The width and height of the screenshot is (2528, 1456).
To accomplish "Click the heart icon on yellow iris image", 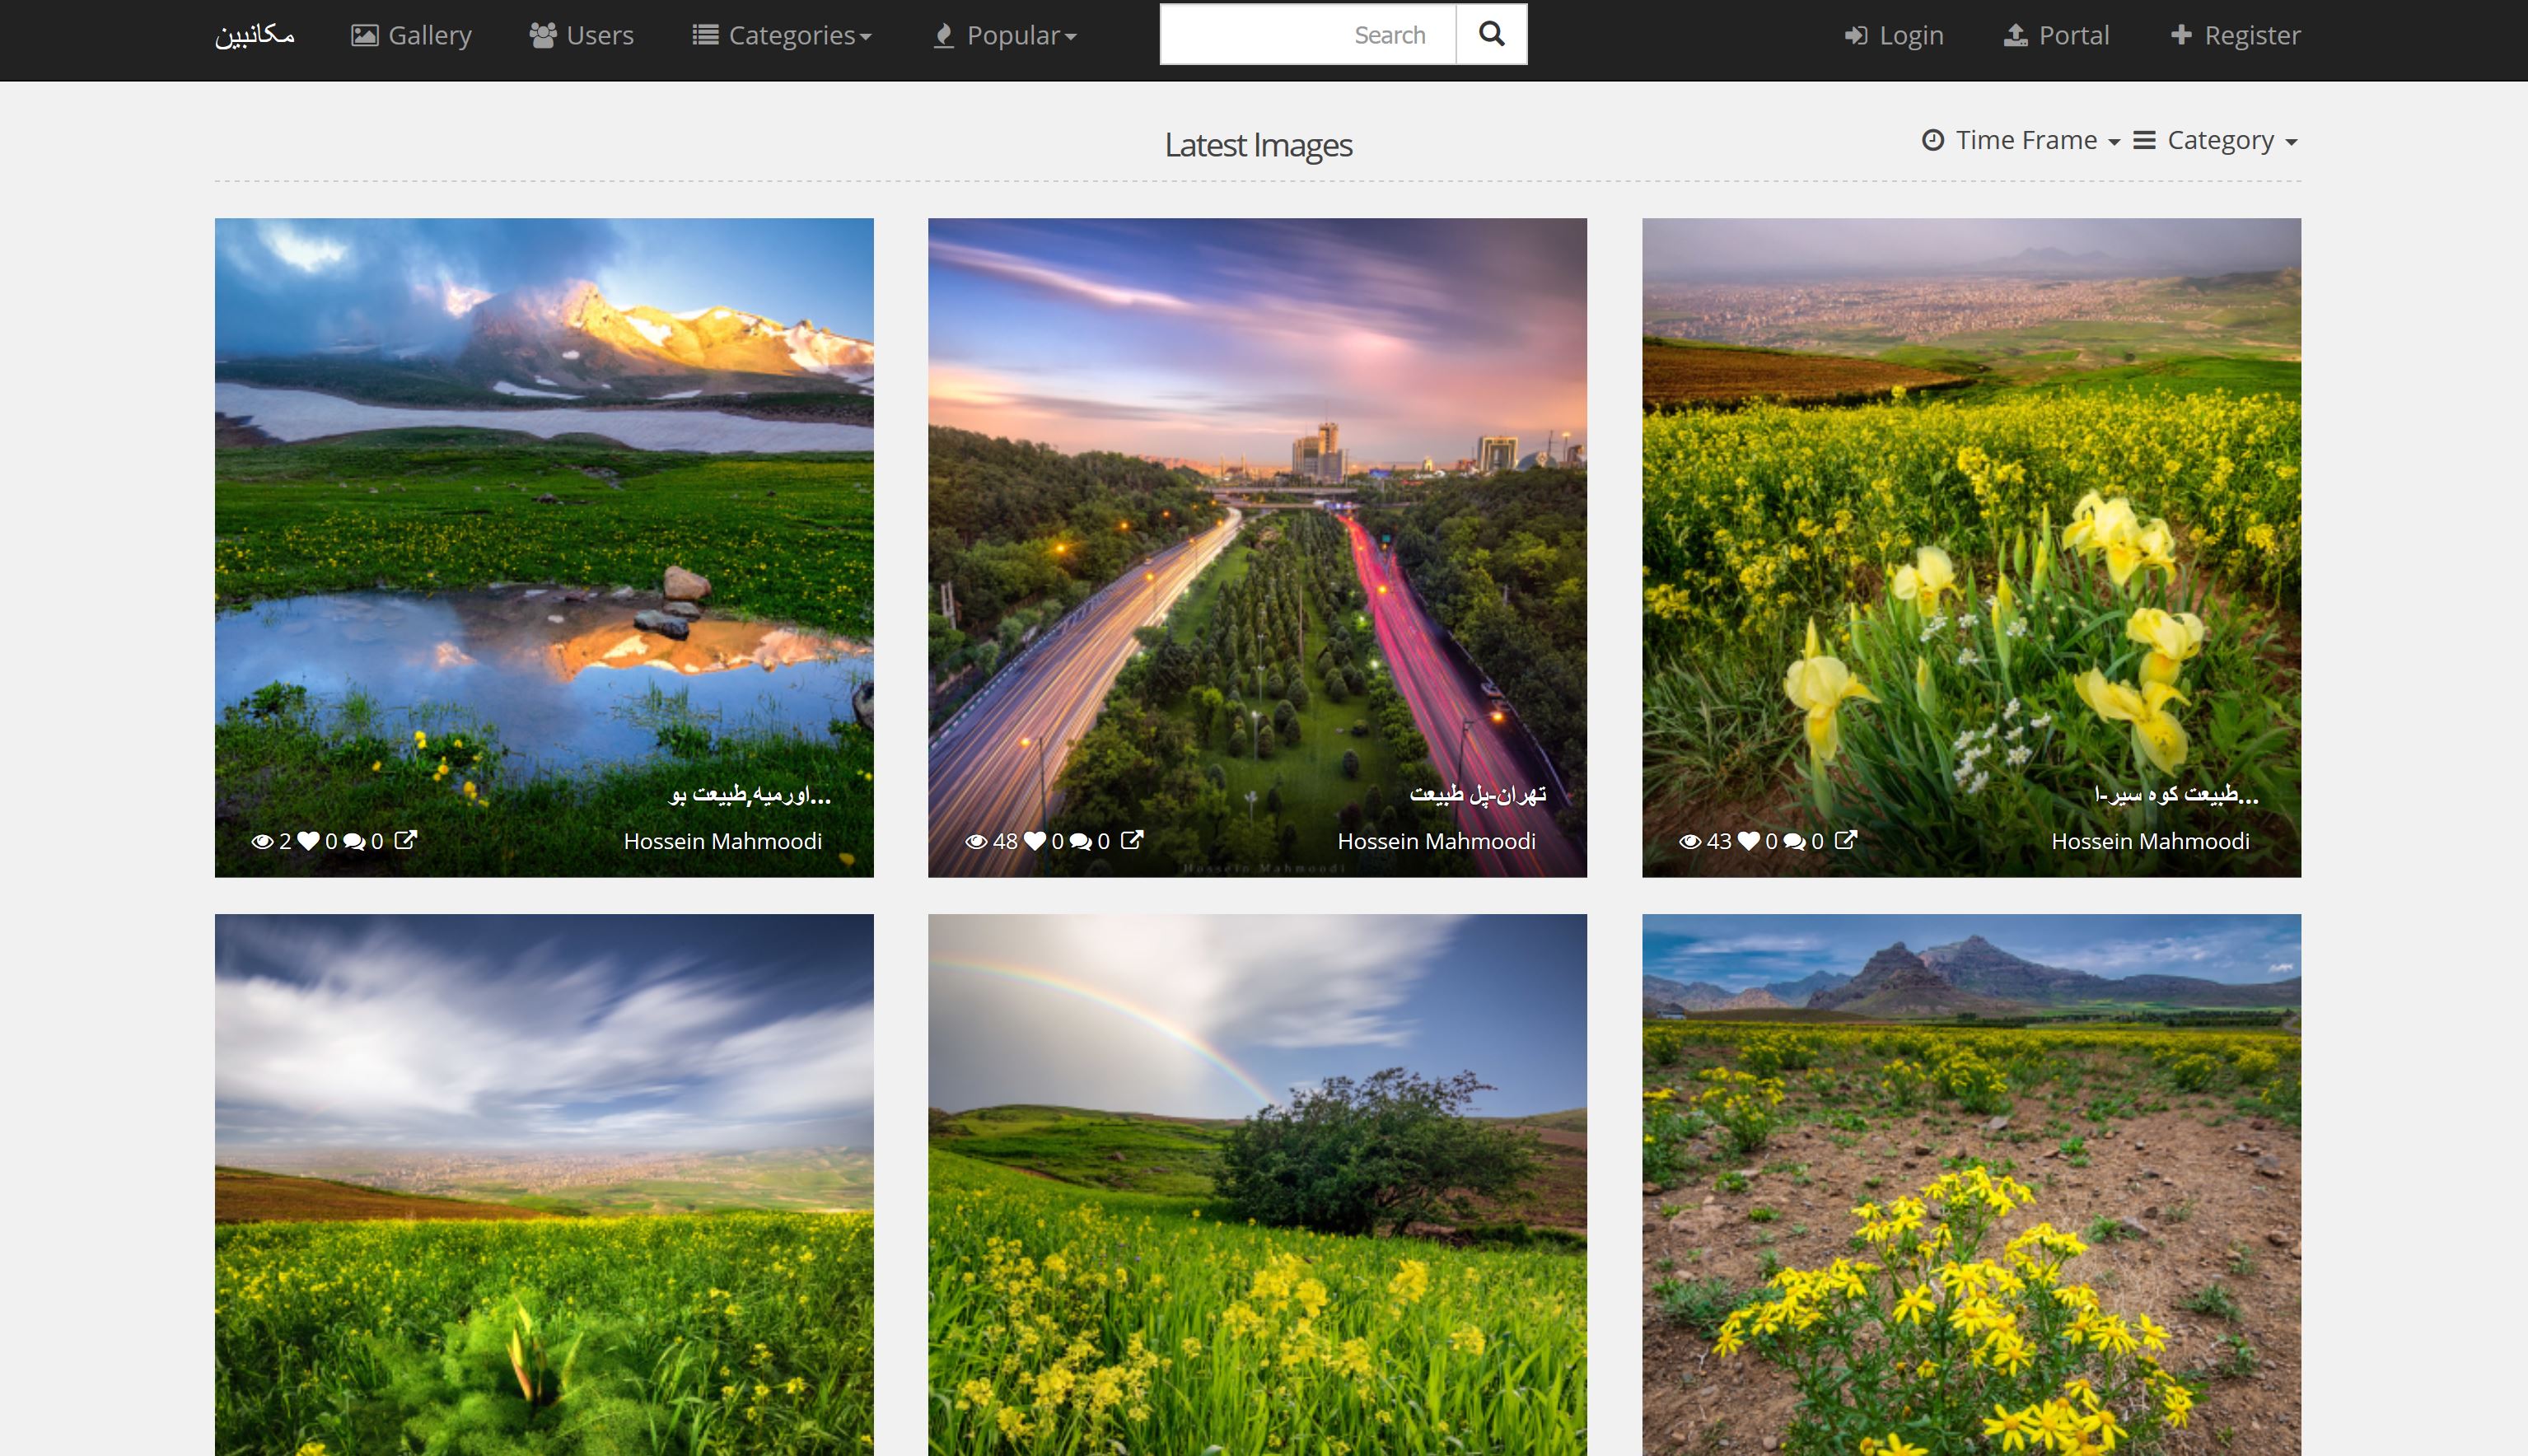I will click(x=1748, y=841).
